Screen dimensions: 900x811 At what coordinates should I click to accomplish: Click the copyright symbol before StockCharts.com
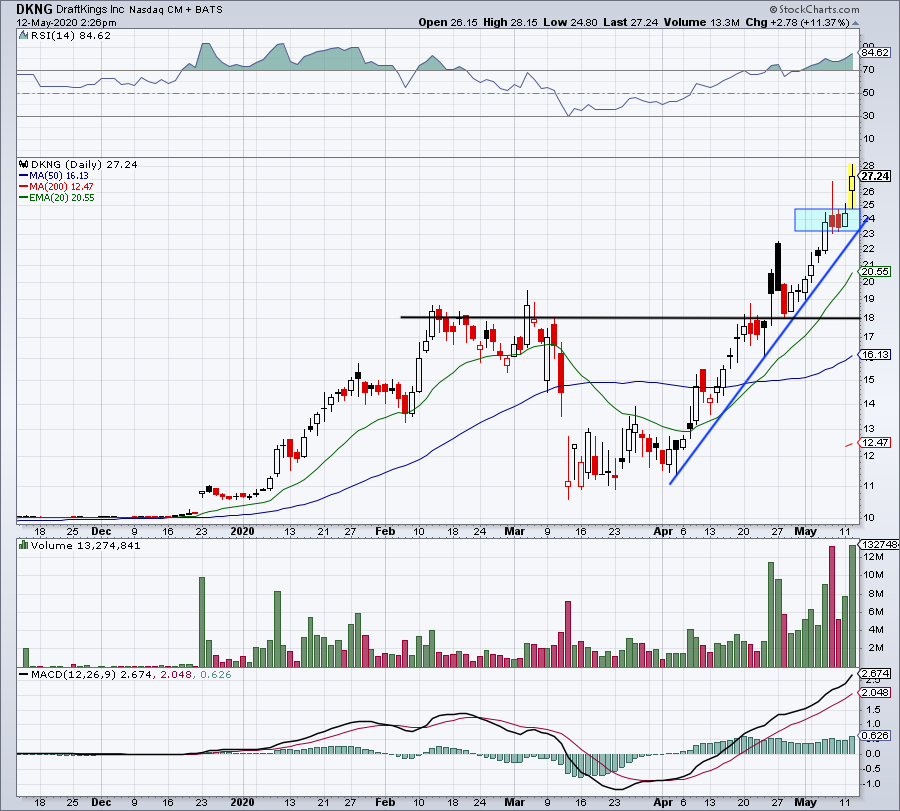[774, 9]
